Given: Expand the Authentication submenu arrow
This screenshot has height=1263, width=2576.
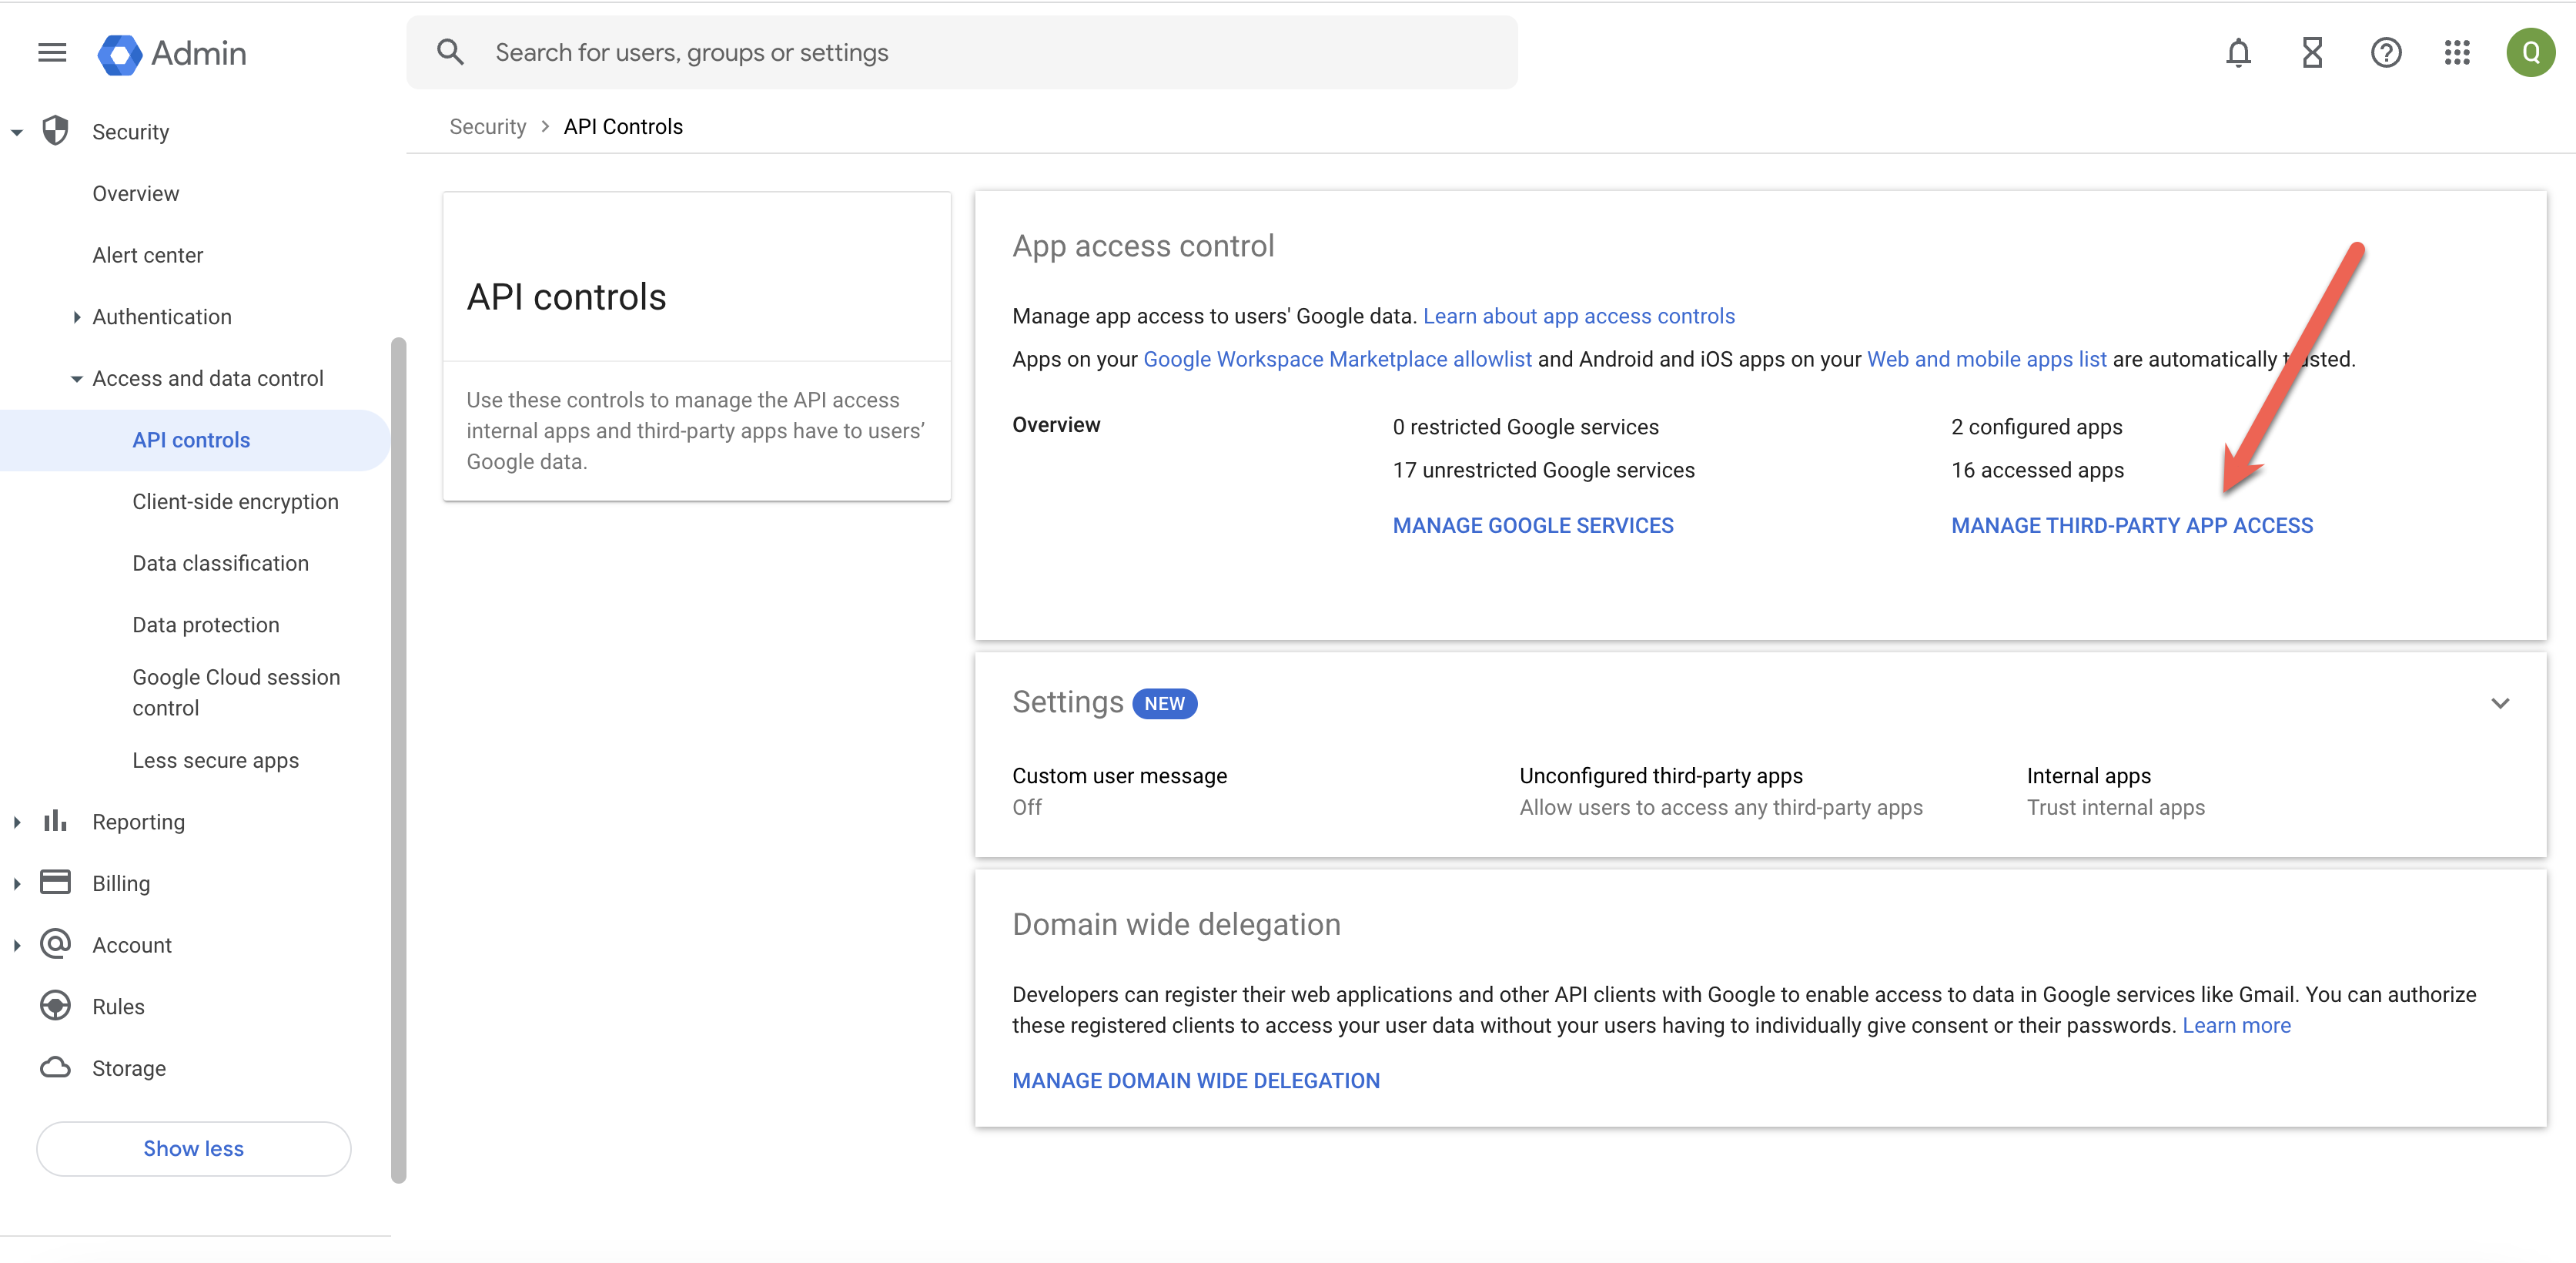Looking at the screenshot, I should 77,317.
